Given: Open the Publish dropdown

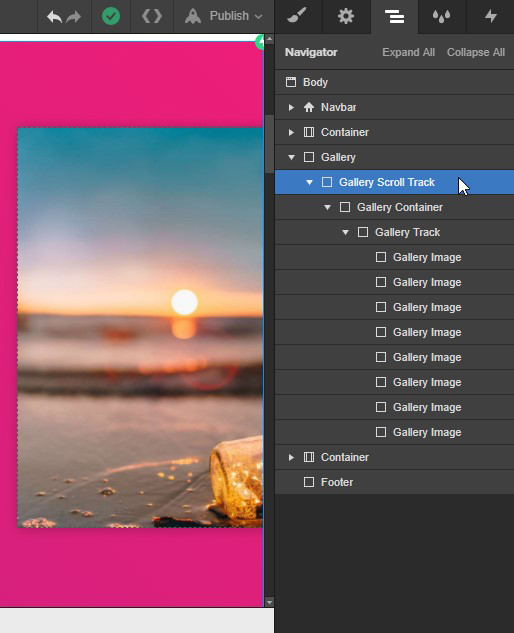Looking at the screenshot, I should (x=224, y=16).
